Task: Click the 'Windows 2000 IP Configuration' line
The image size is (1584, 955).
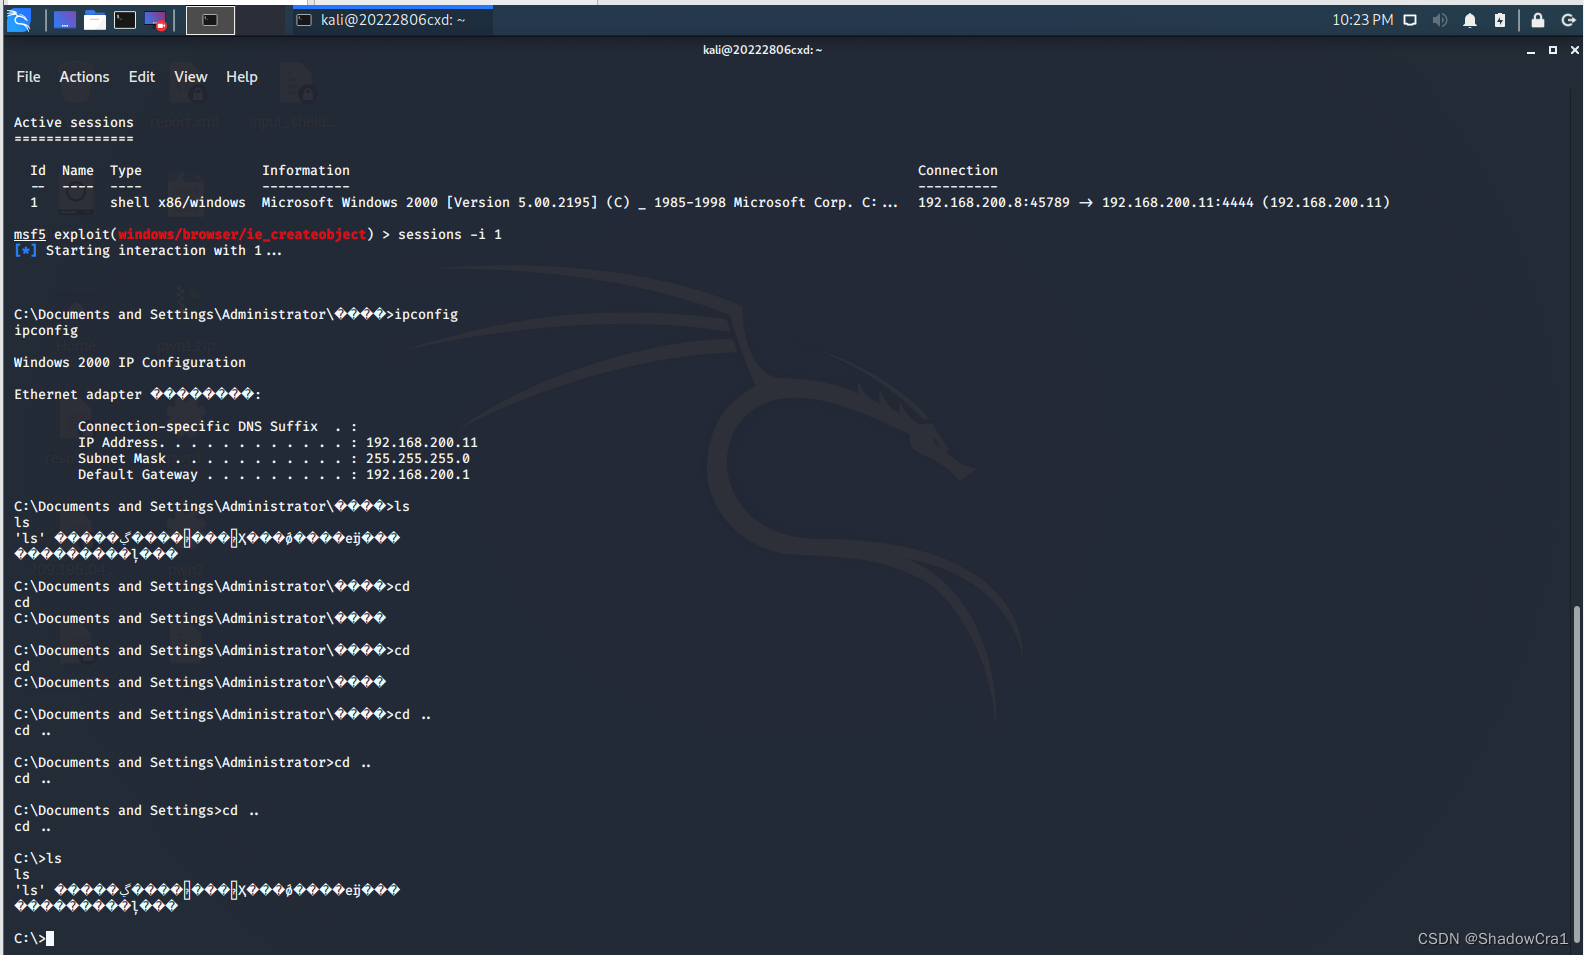Action: 130,362
